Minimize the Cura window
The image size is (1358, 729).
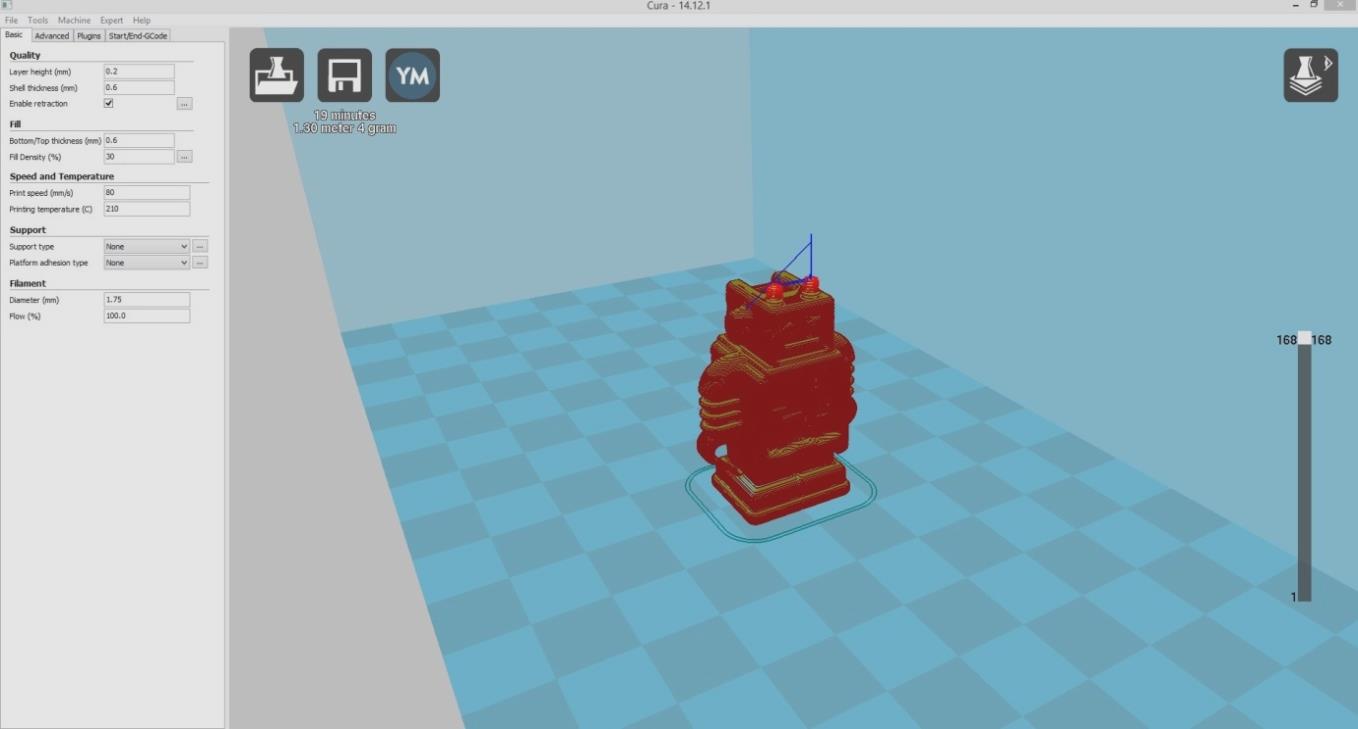tap(1296, 6)
